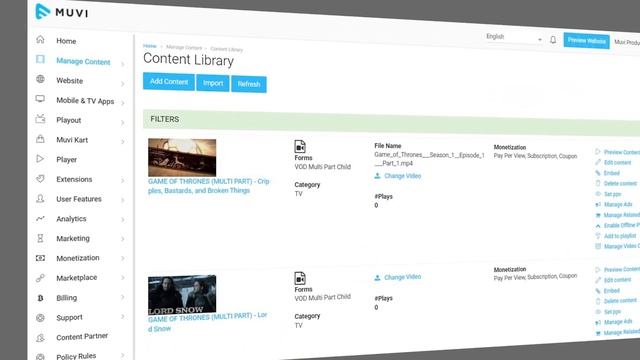Viewport: 640px width, 360px height.
Task: Click the Forms file icon for Lord Snow
Action: coord(300,278)
